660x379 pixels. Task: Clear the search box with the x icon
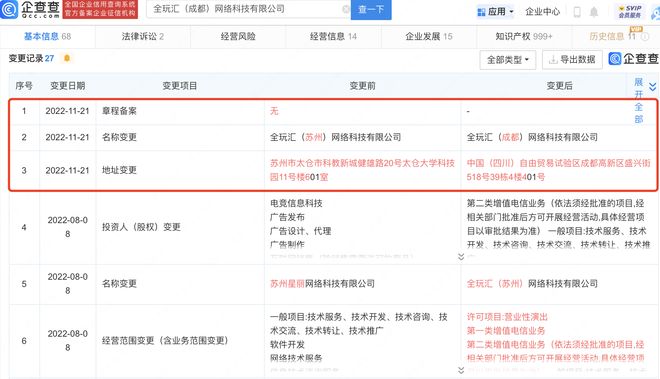click(346, 9)
